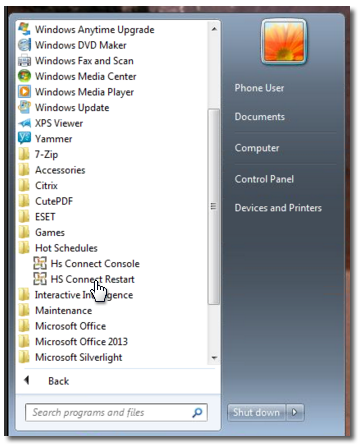Expand the Microsoft Silverlight folder
The height and width of the screenshot is (445, 360).
[70, 357]
